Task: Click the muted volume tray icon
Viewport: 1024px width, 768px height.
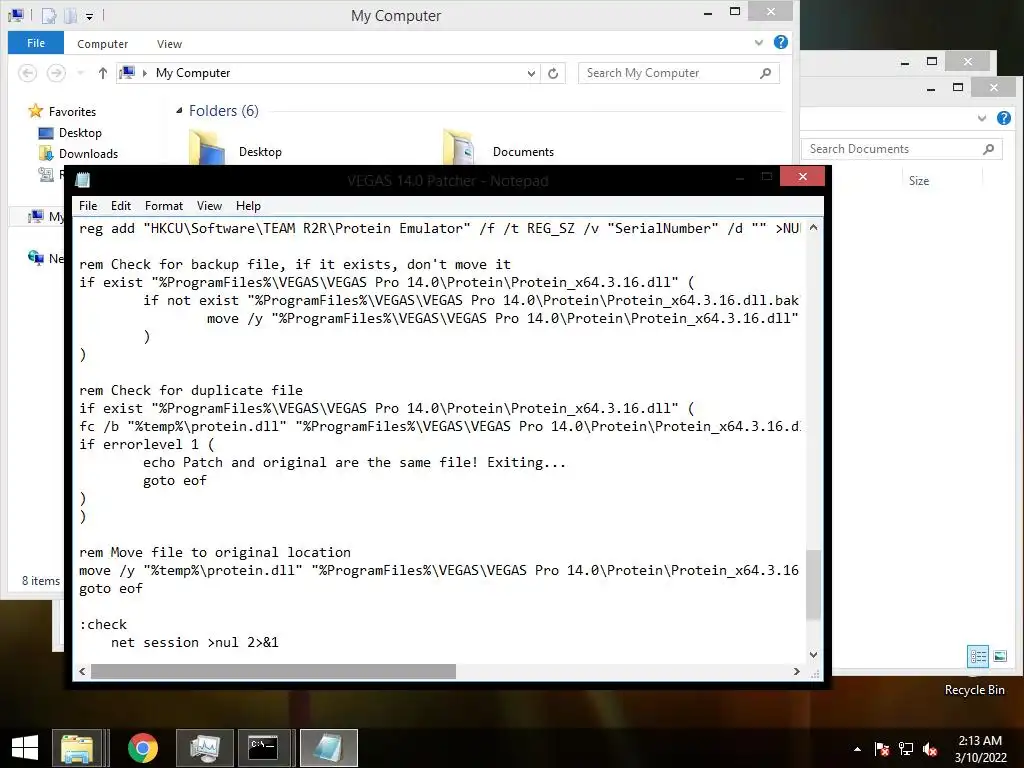Action: pos(930,749)
